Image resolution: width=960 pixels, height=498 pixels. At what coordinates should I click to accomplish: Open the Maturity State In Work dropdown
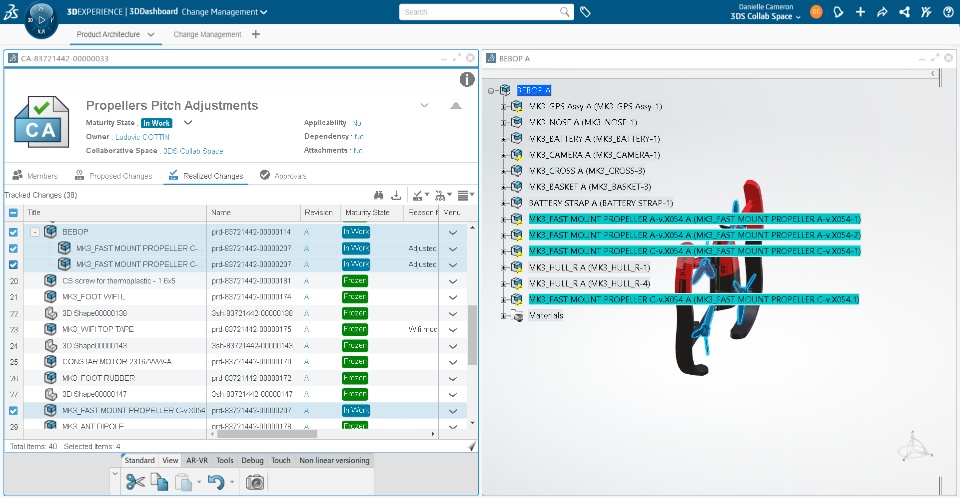tap(188, 123)
